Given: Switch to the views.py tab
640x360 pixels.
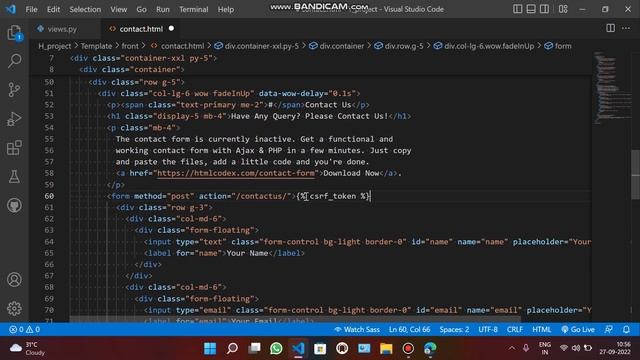Looking at the screenshot, I should tap(62, 29).
